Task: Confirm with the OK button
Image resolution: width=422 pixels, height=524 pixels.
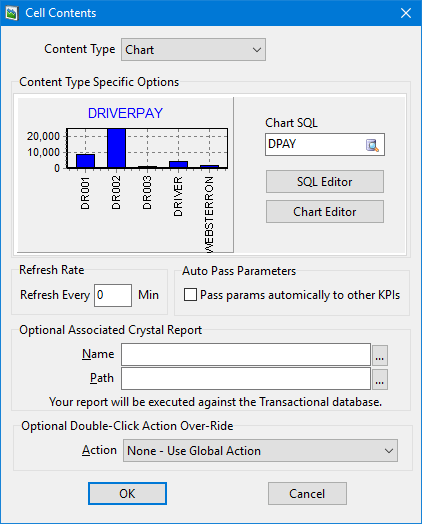Action: tap(127, 493)
